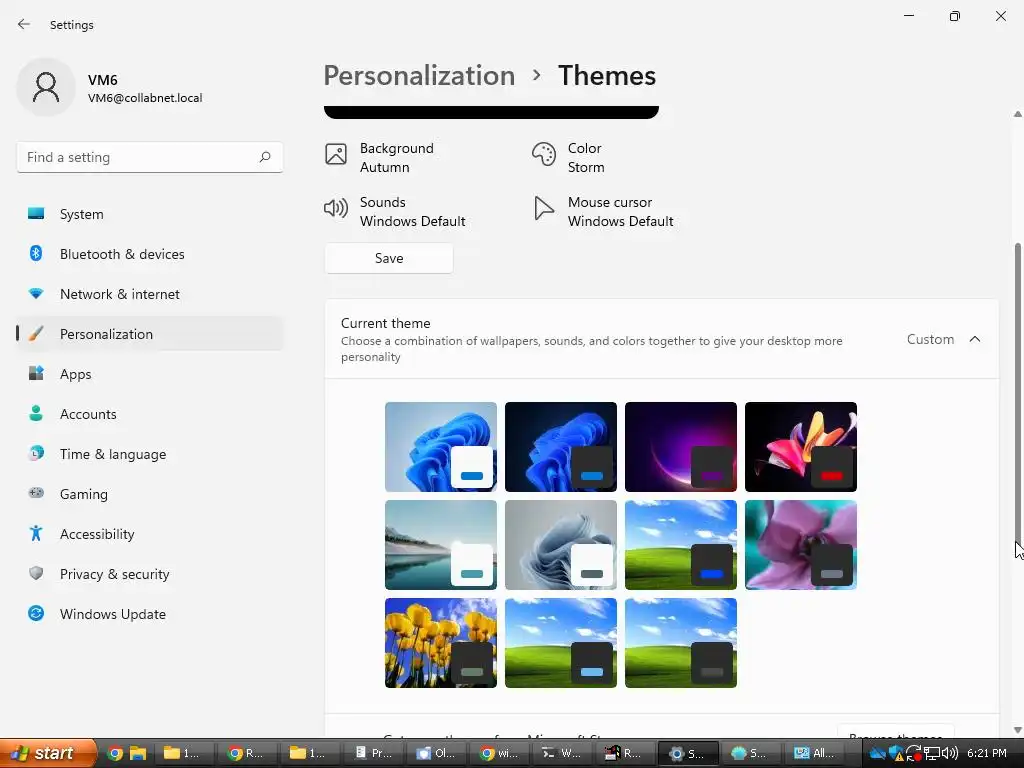Open Sounds Windows Default setting

[x=395, y=212]
